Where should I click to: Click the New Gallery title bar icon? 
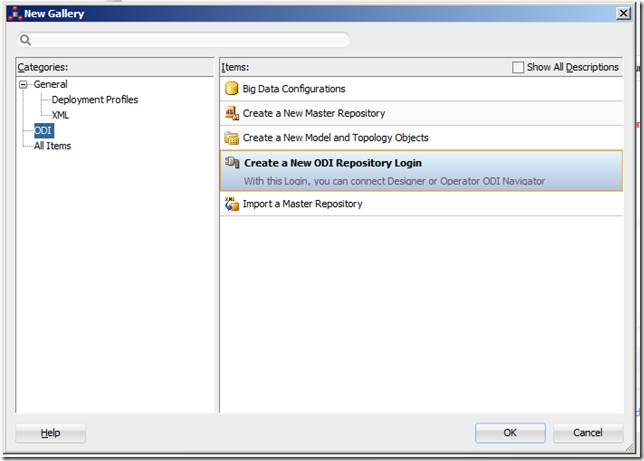pyautogui.click(x=15, y=14)
